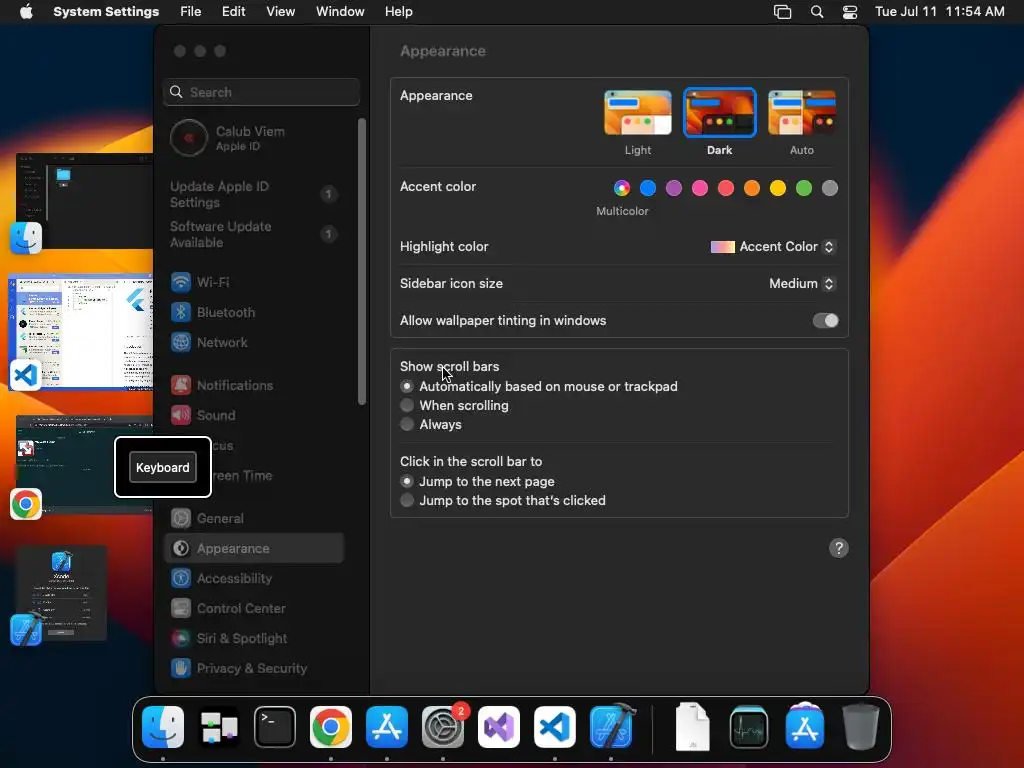Choose the Auto appearance mode

802,113
